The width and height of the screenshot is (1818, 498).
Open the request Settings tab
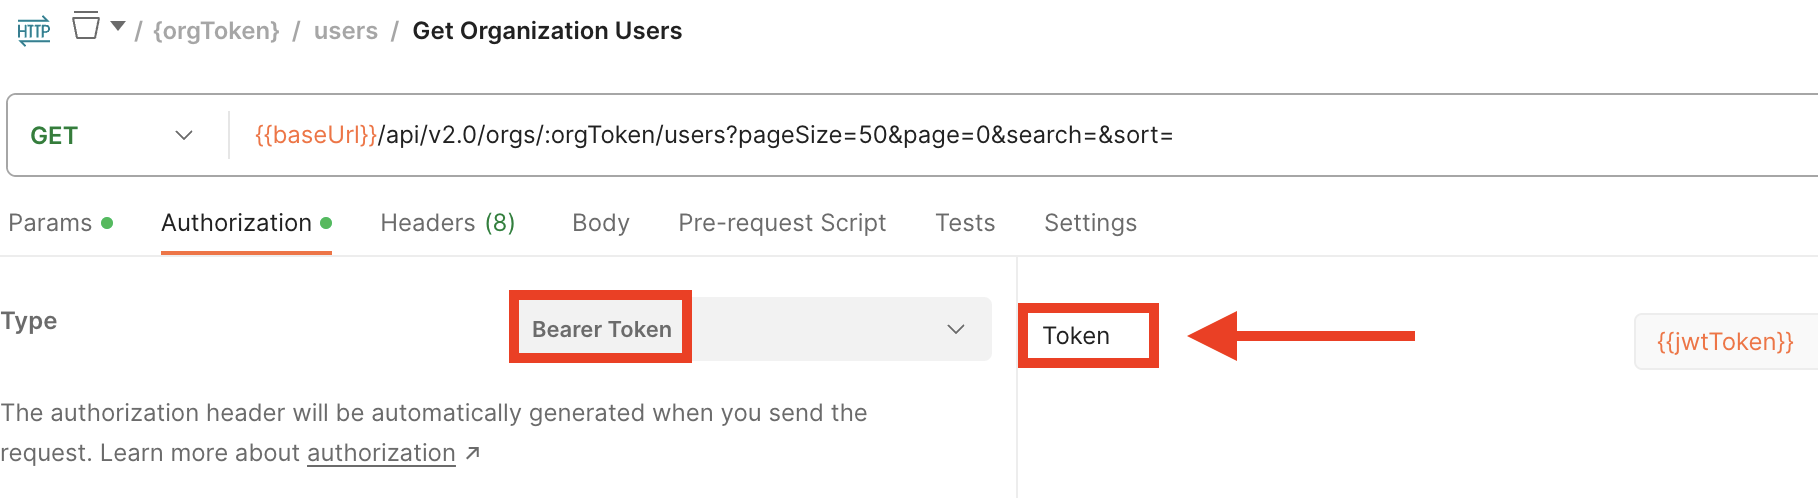pyautogui.click(x=1090, y=223)
